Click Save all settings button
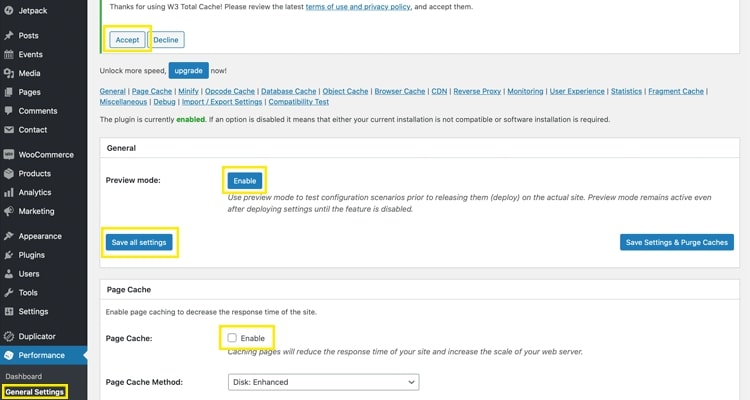Viewport: 750px width, 400px height. click(139, 243)
